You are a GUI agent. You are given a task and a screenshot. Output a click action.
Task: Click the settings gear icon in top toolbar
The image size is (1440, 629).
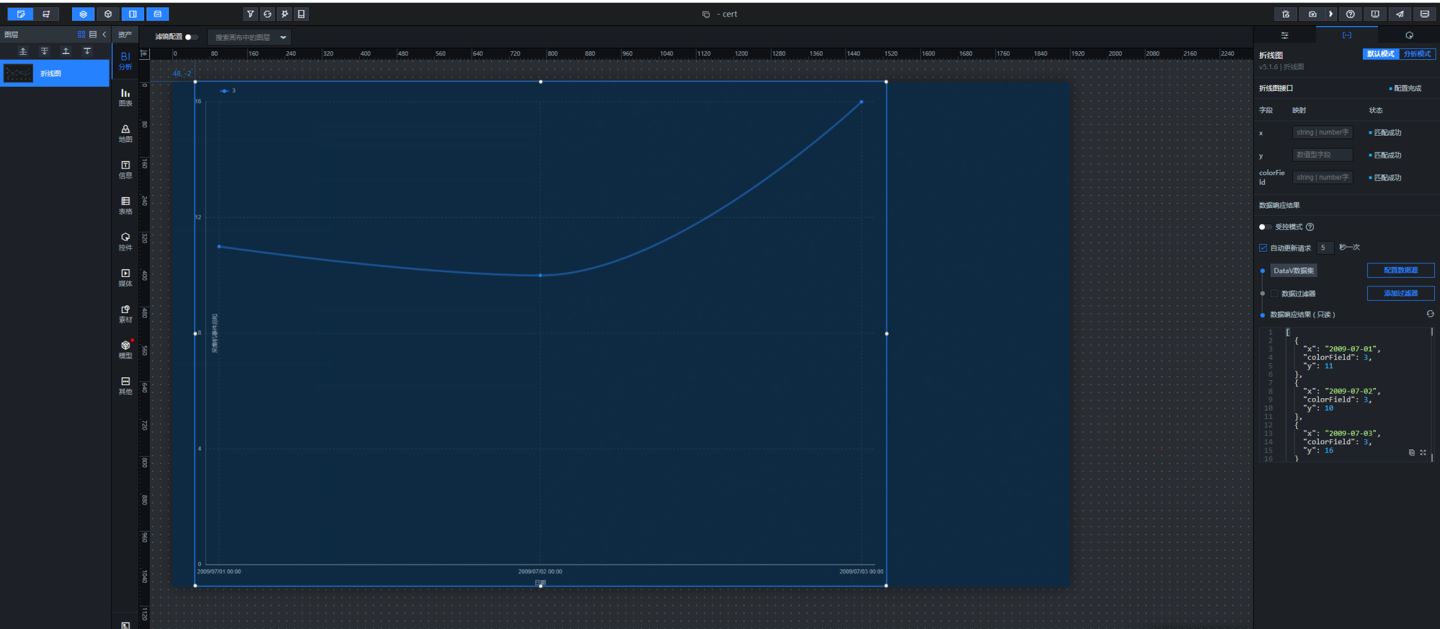(x=284, y=14)
